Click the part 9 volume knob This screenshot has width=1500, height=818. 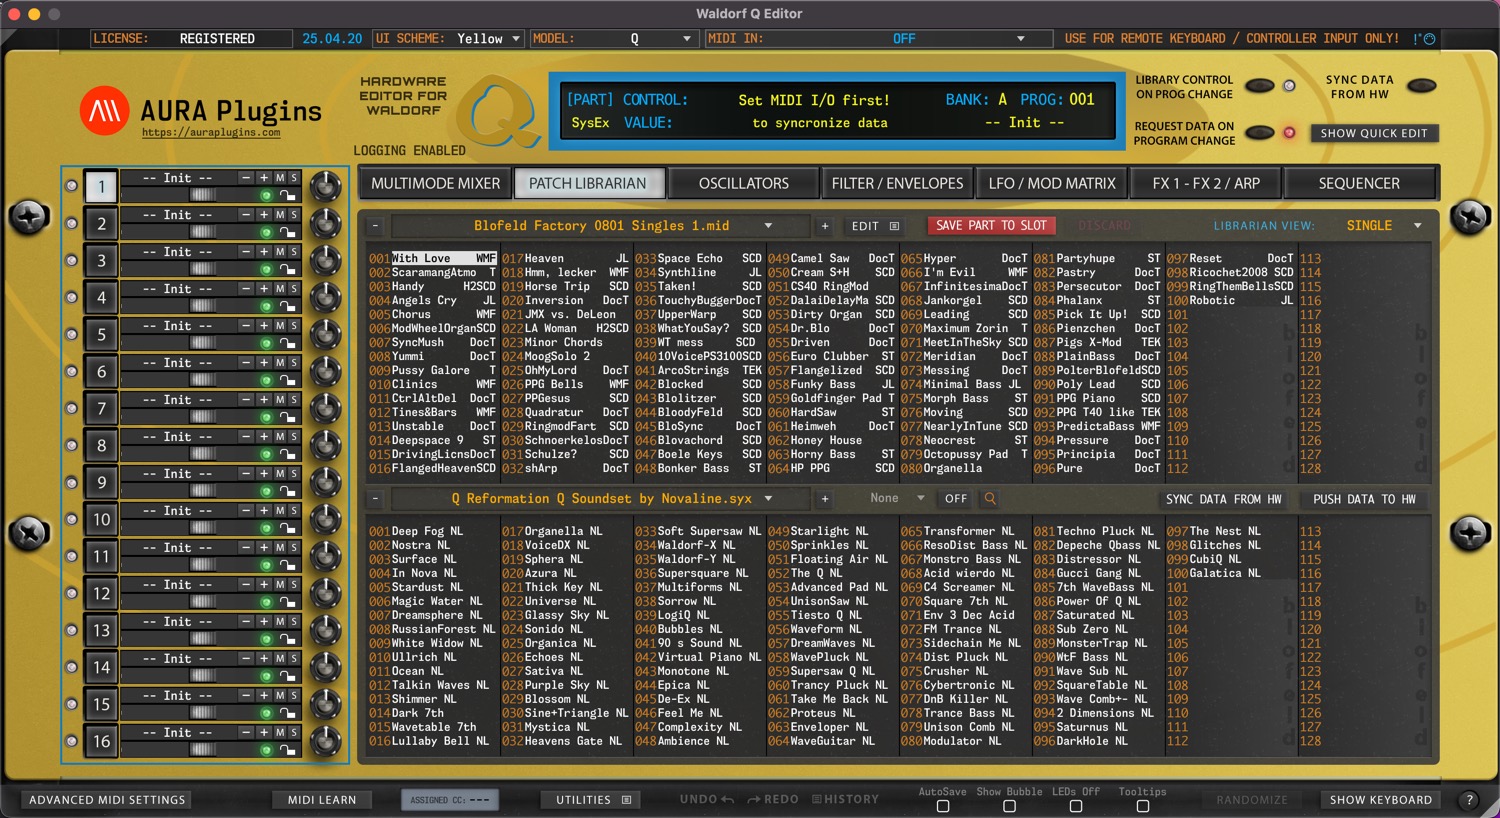pyautogui.click(x=325, y=482)
